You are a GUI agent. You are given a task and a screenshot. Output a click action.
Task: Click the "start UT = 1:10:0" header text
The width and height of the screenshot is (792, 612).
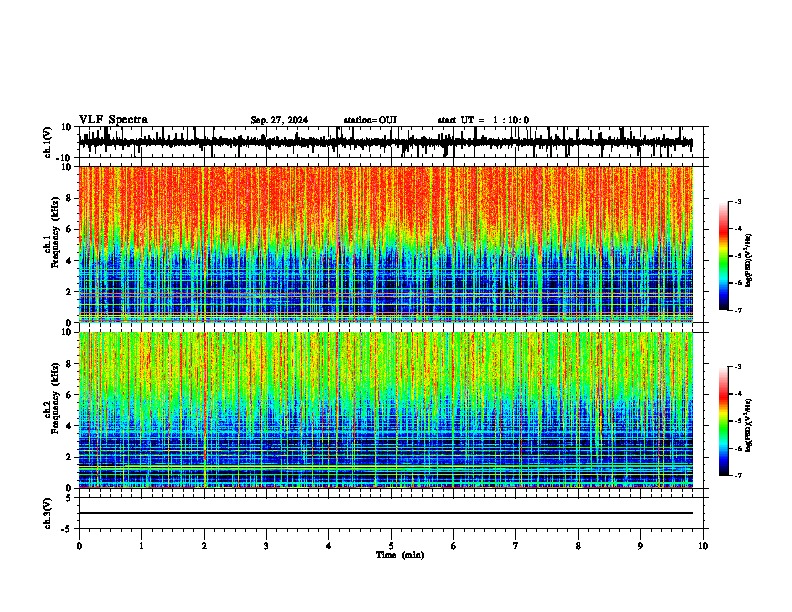coord(483,120)
